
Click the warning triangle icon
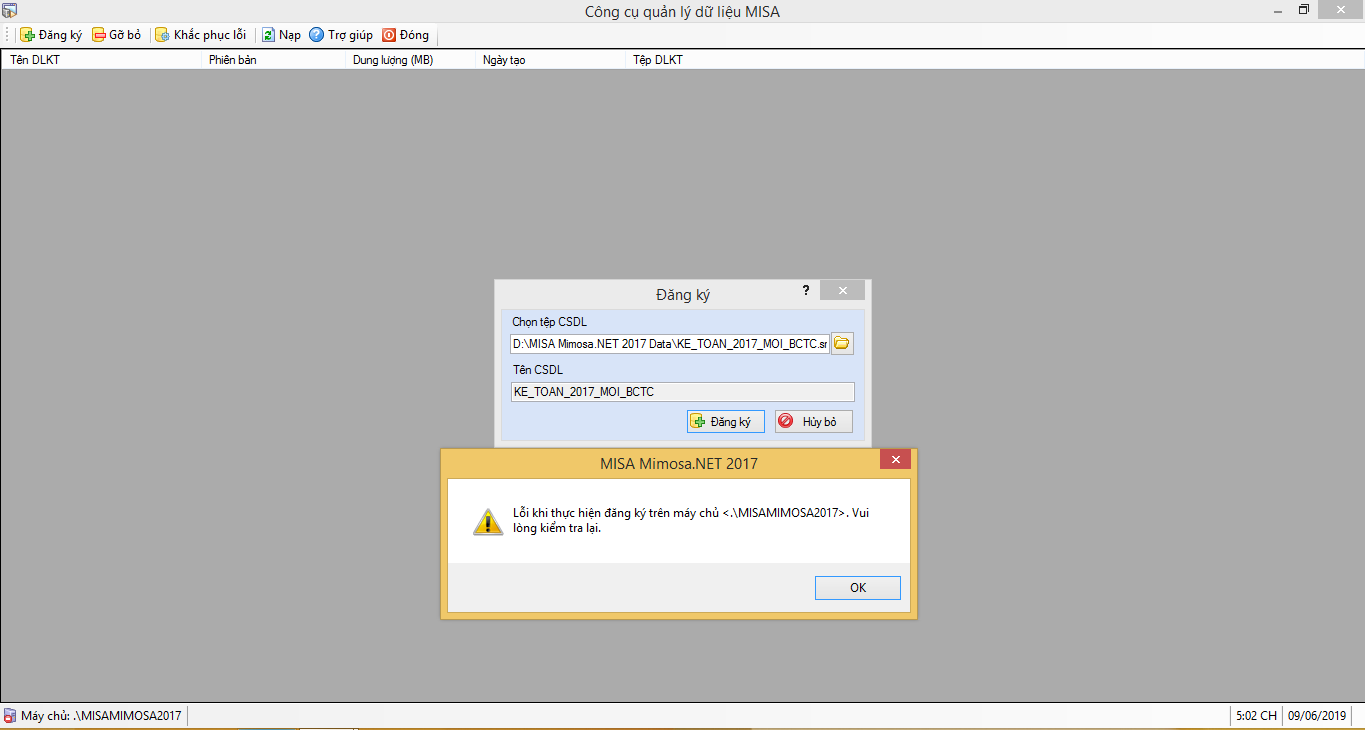pyautogui.click(x=487, y=521)
